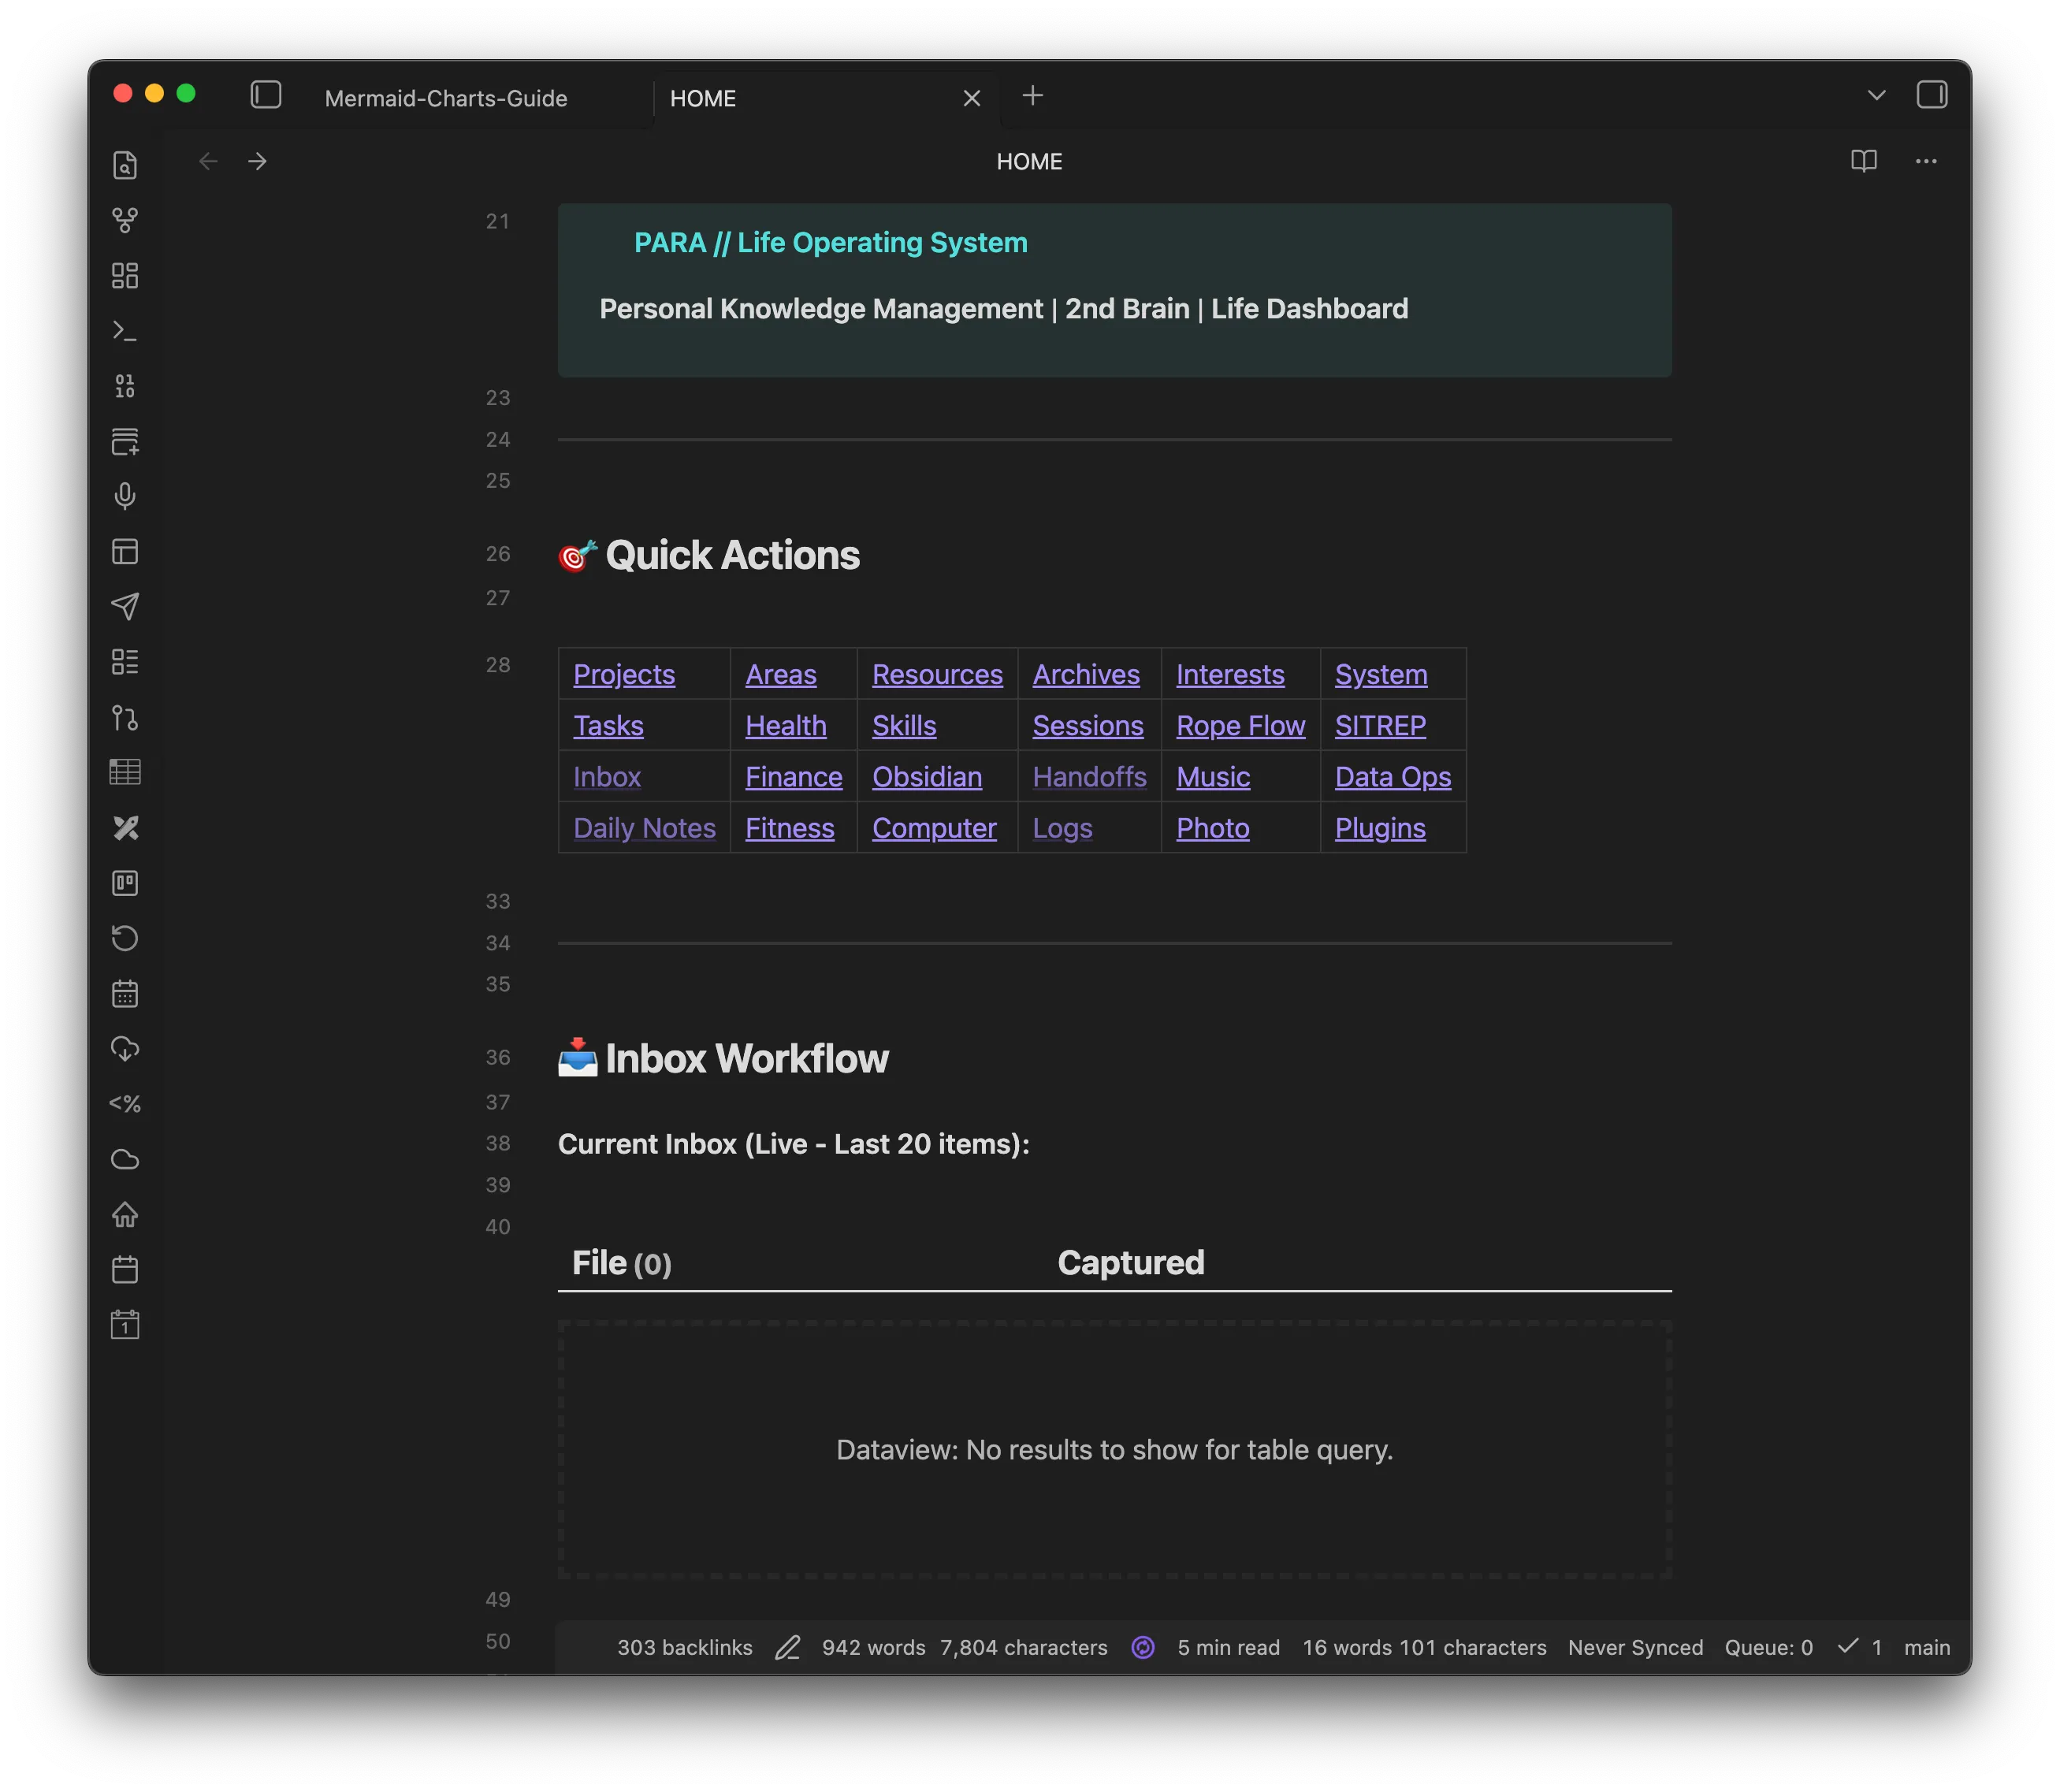Toggle the right sidebar panel

[1931, 95]
